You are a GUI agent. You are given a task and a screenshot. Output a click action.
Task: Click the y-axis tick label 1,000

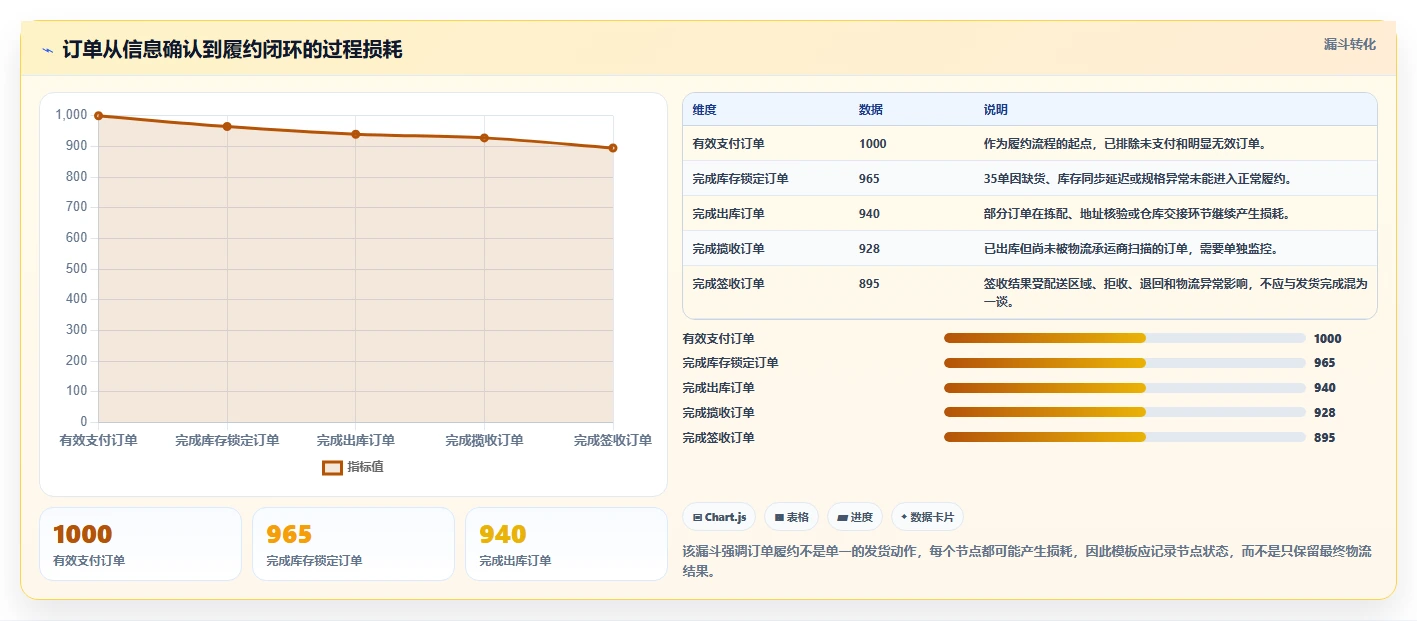(x=71, y=115)
